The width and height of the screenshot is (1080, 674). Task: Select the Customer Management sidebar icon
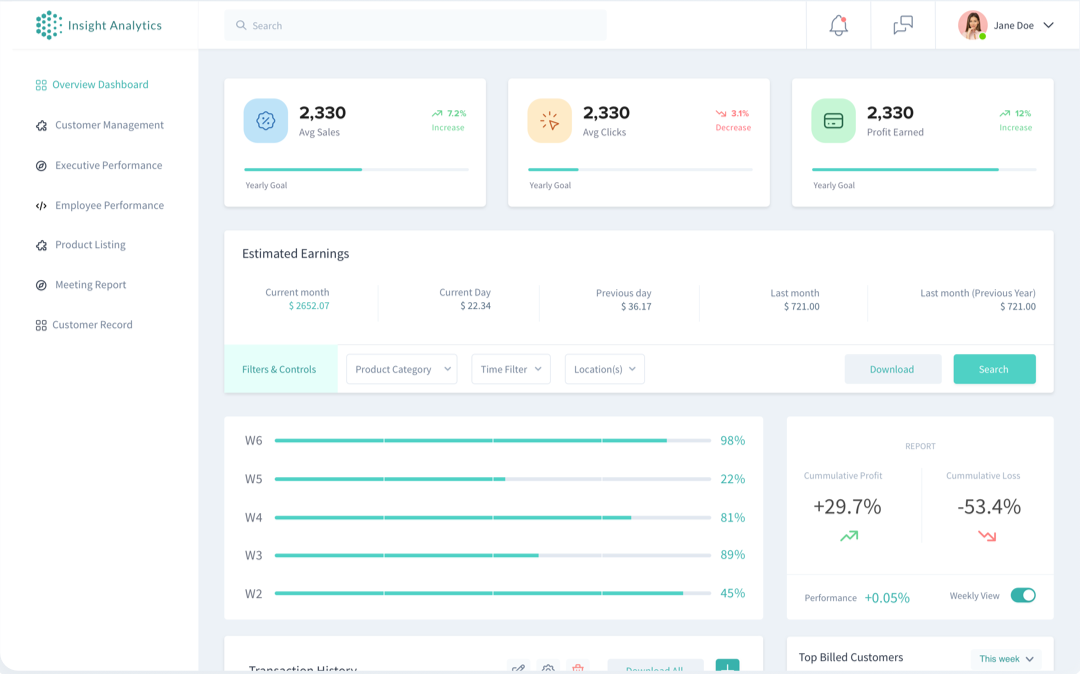[39, 125]
